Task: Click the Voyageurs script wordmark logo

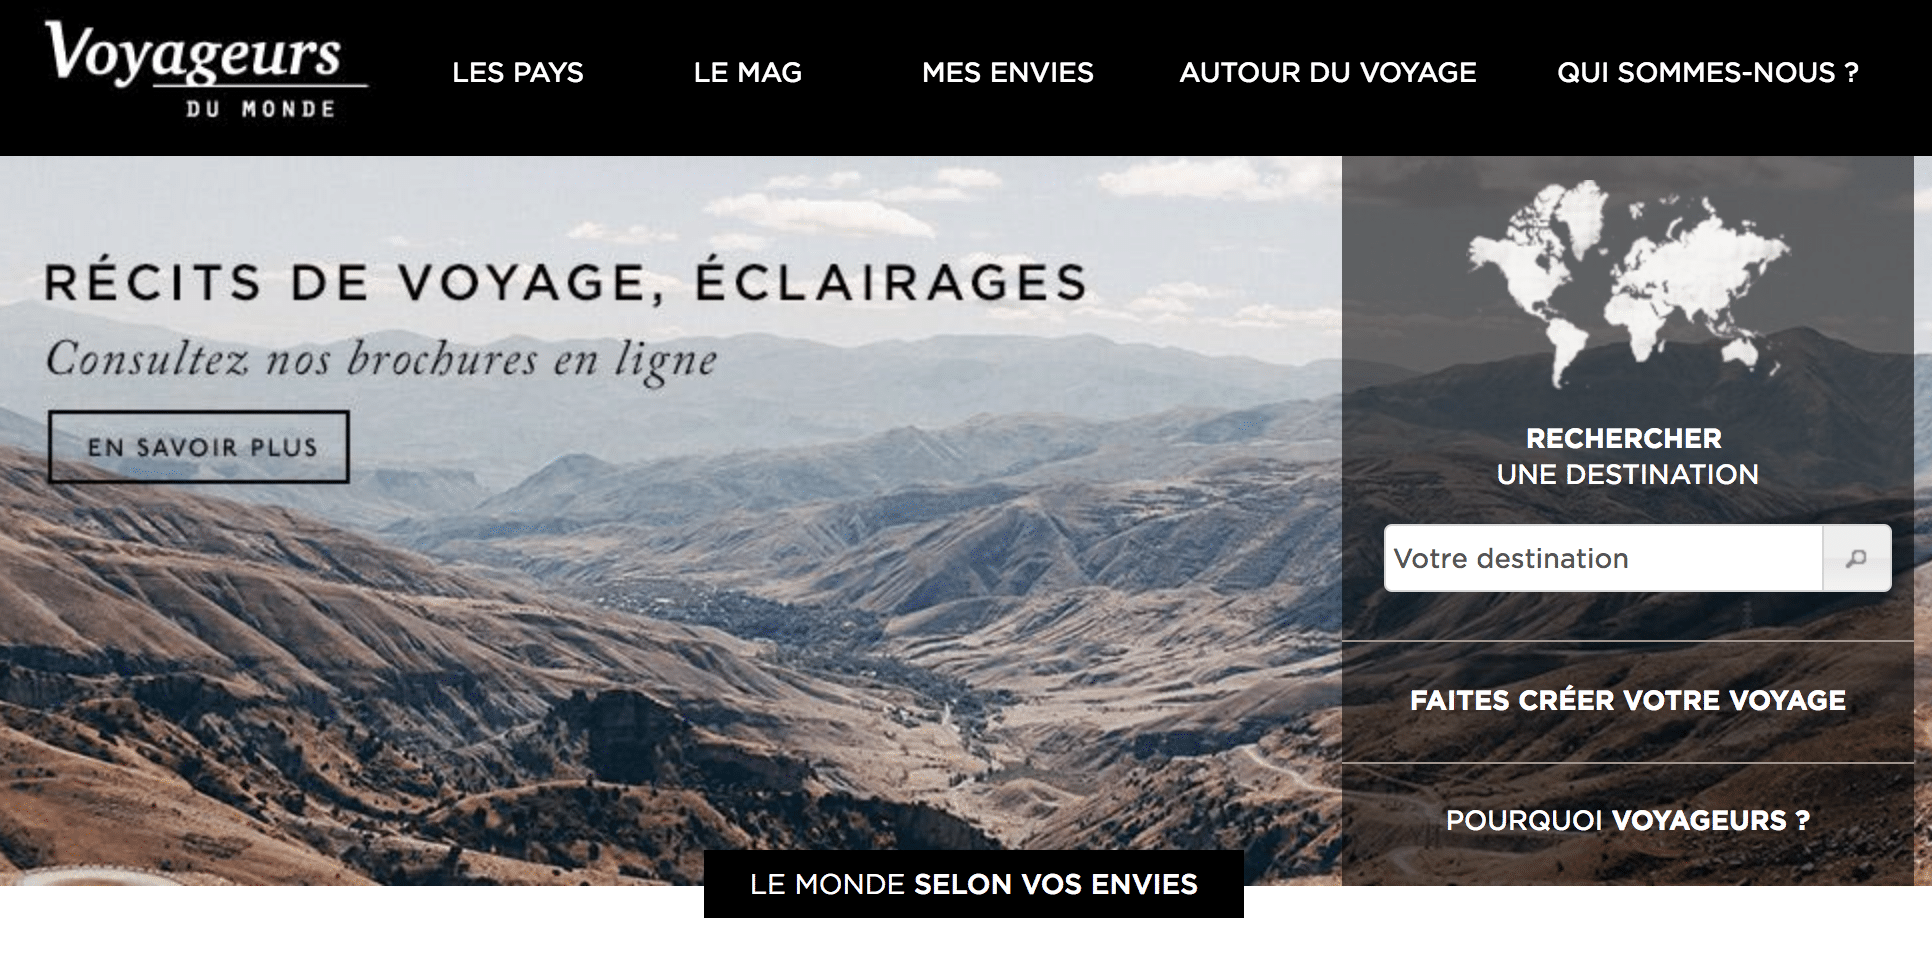Action: point(193,53)
